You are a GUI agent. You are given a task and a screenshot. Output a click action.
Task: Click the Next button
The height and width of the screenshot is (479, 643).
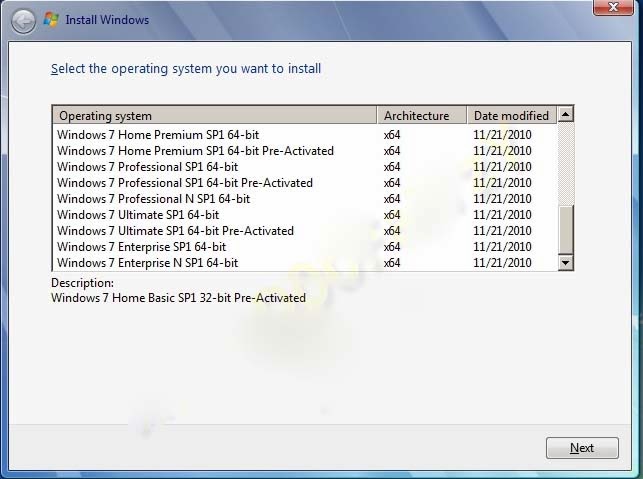coord(582,448)
